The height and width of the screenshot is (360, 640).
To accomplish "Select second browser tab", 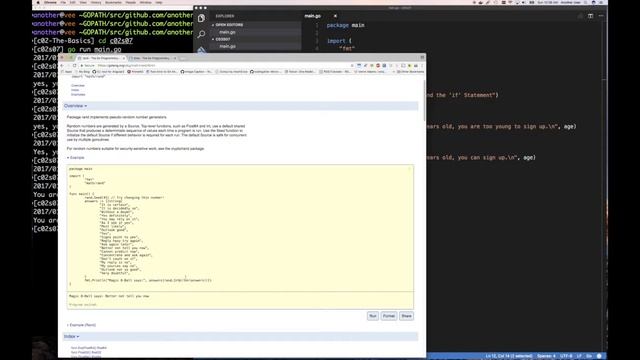I will [x=152, y=58].
